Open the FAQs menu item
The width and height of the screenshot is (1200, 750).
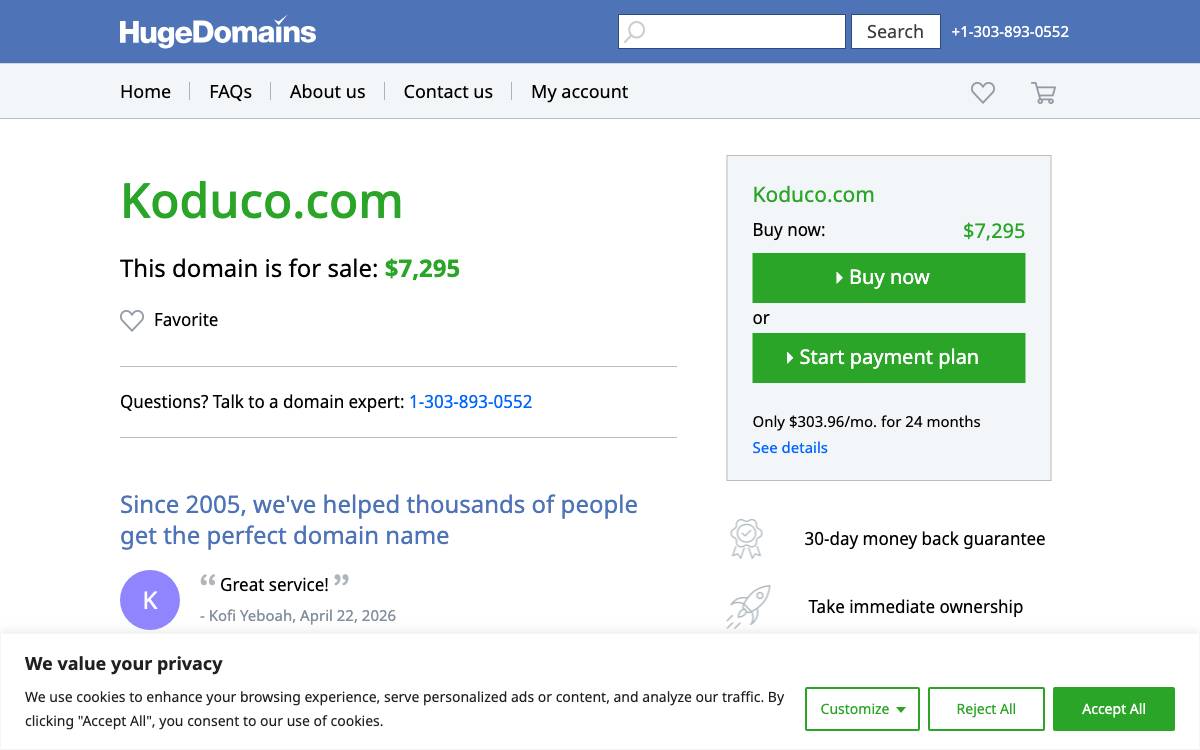(x=230, y=92)
